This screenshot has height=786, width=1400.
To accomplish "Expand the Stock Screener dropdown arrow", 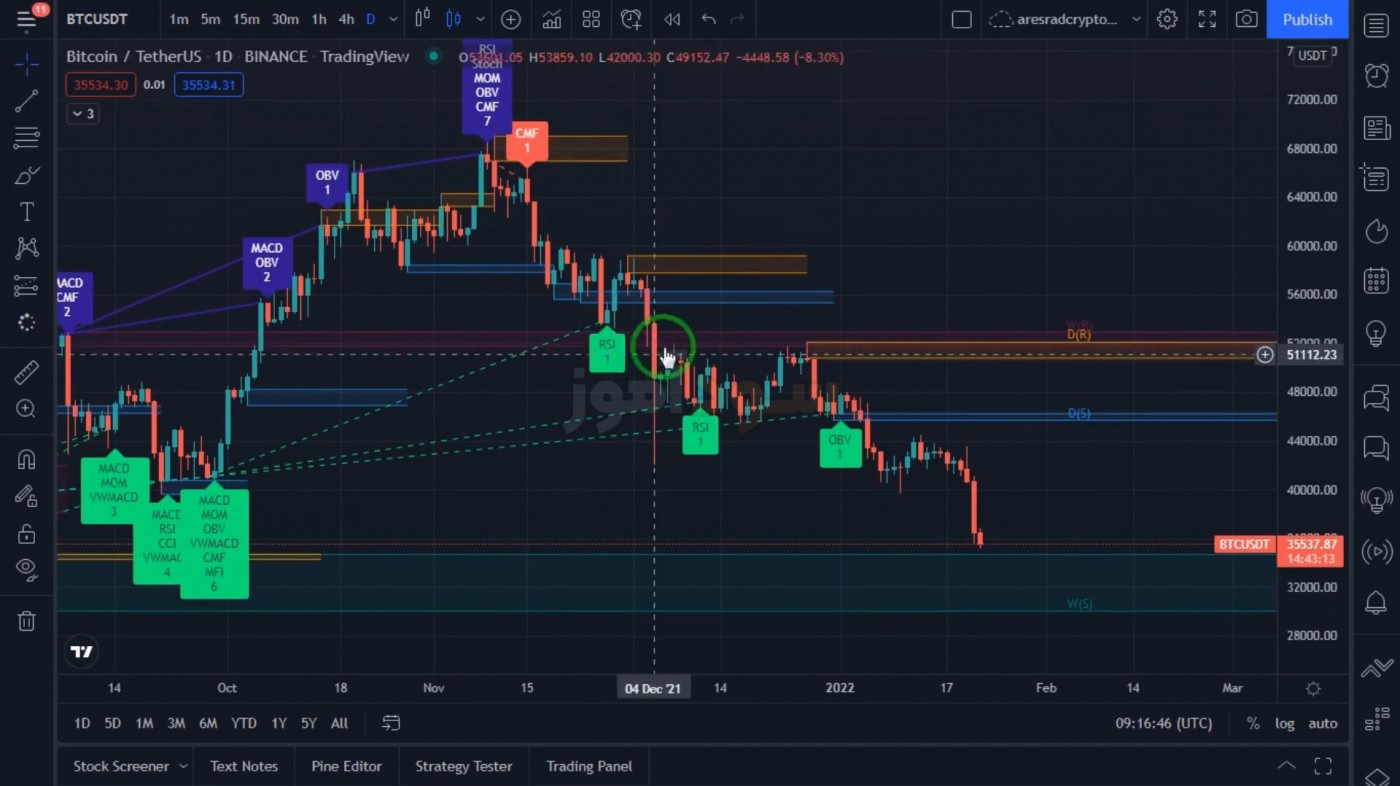I will (183, 766).
